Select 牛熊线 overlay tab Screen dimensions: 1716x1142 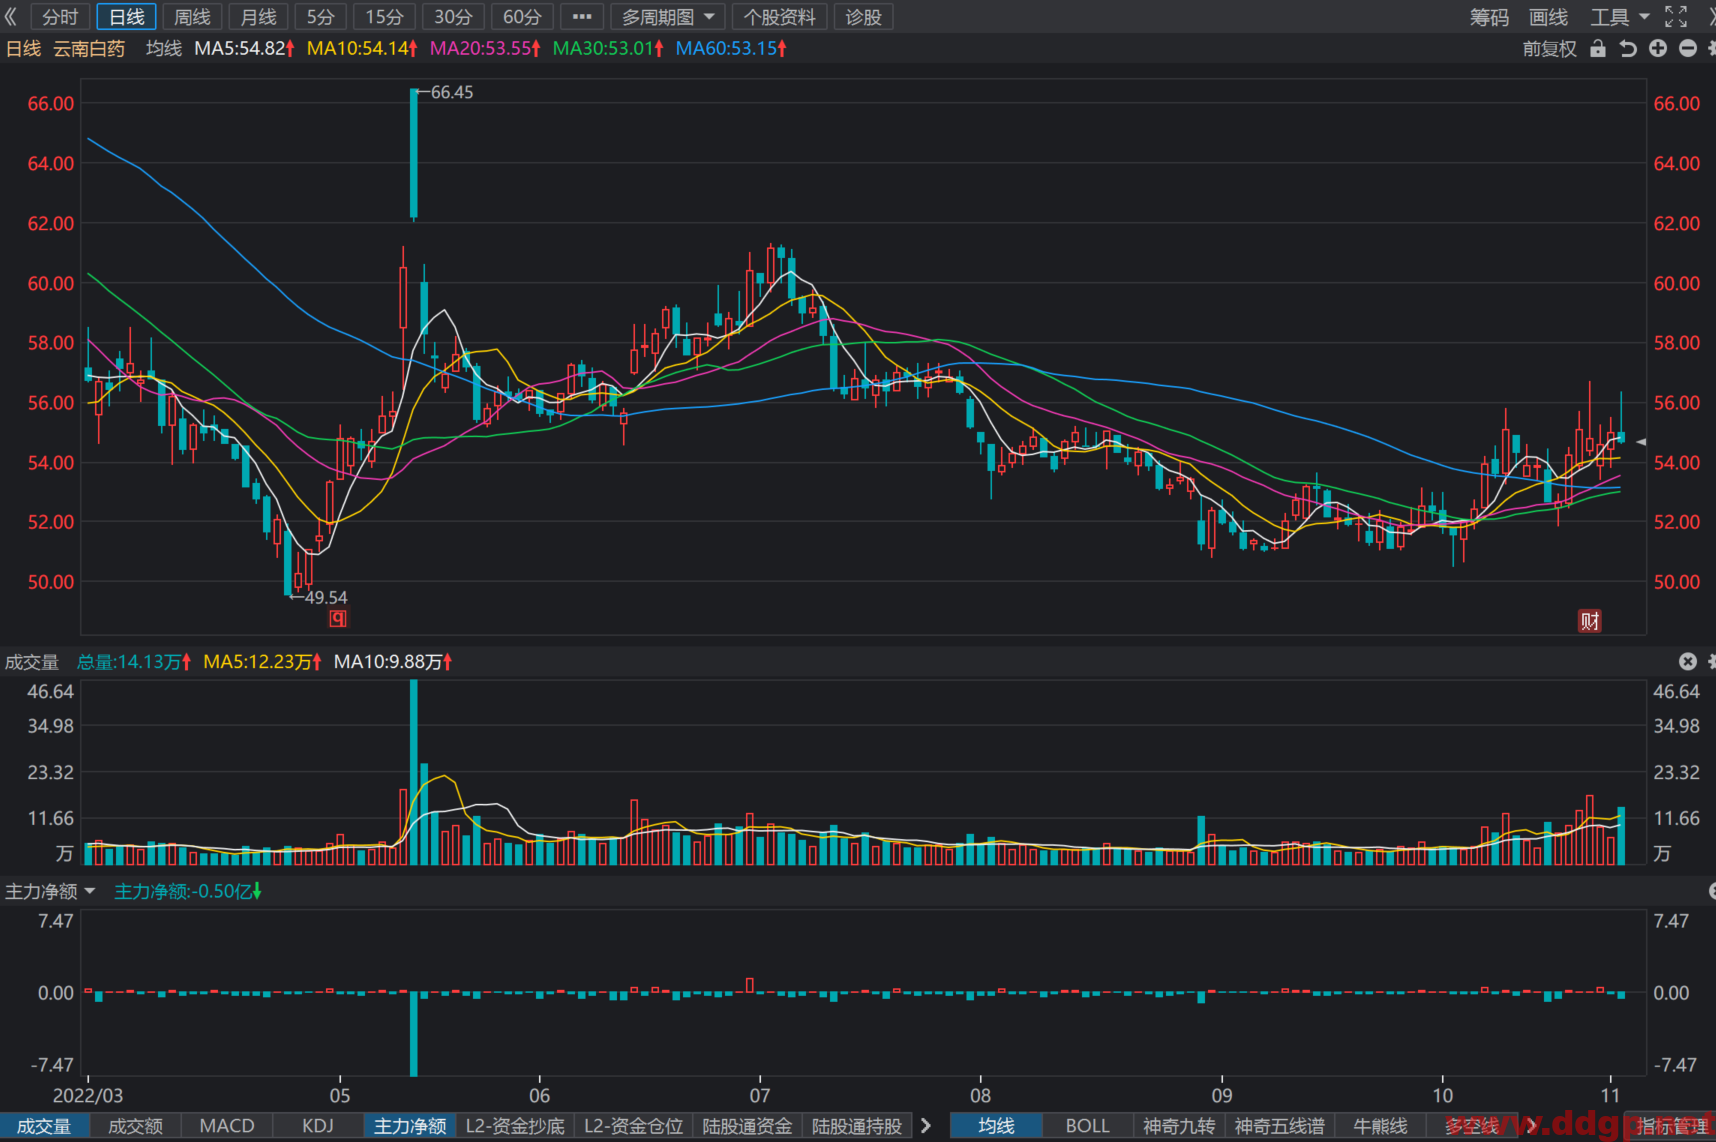tap(1380, 1126)
